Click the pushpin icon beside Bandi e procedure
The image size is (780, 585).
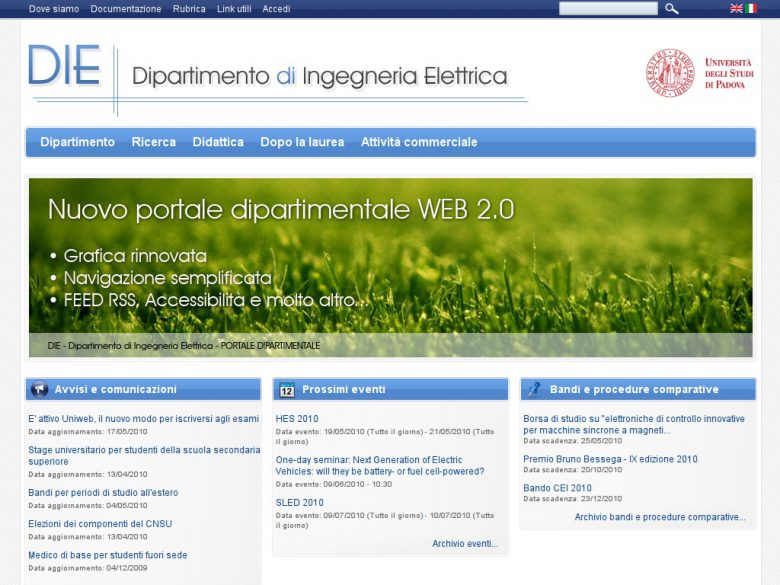[x=535, y=389]
